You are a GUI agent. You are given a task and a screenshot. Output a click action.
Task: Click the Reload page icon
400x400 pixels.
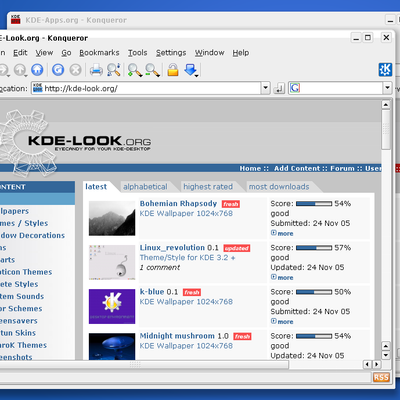pos(58,70)
